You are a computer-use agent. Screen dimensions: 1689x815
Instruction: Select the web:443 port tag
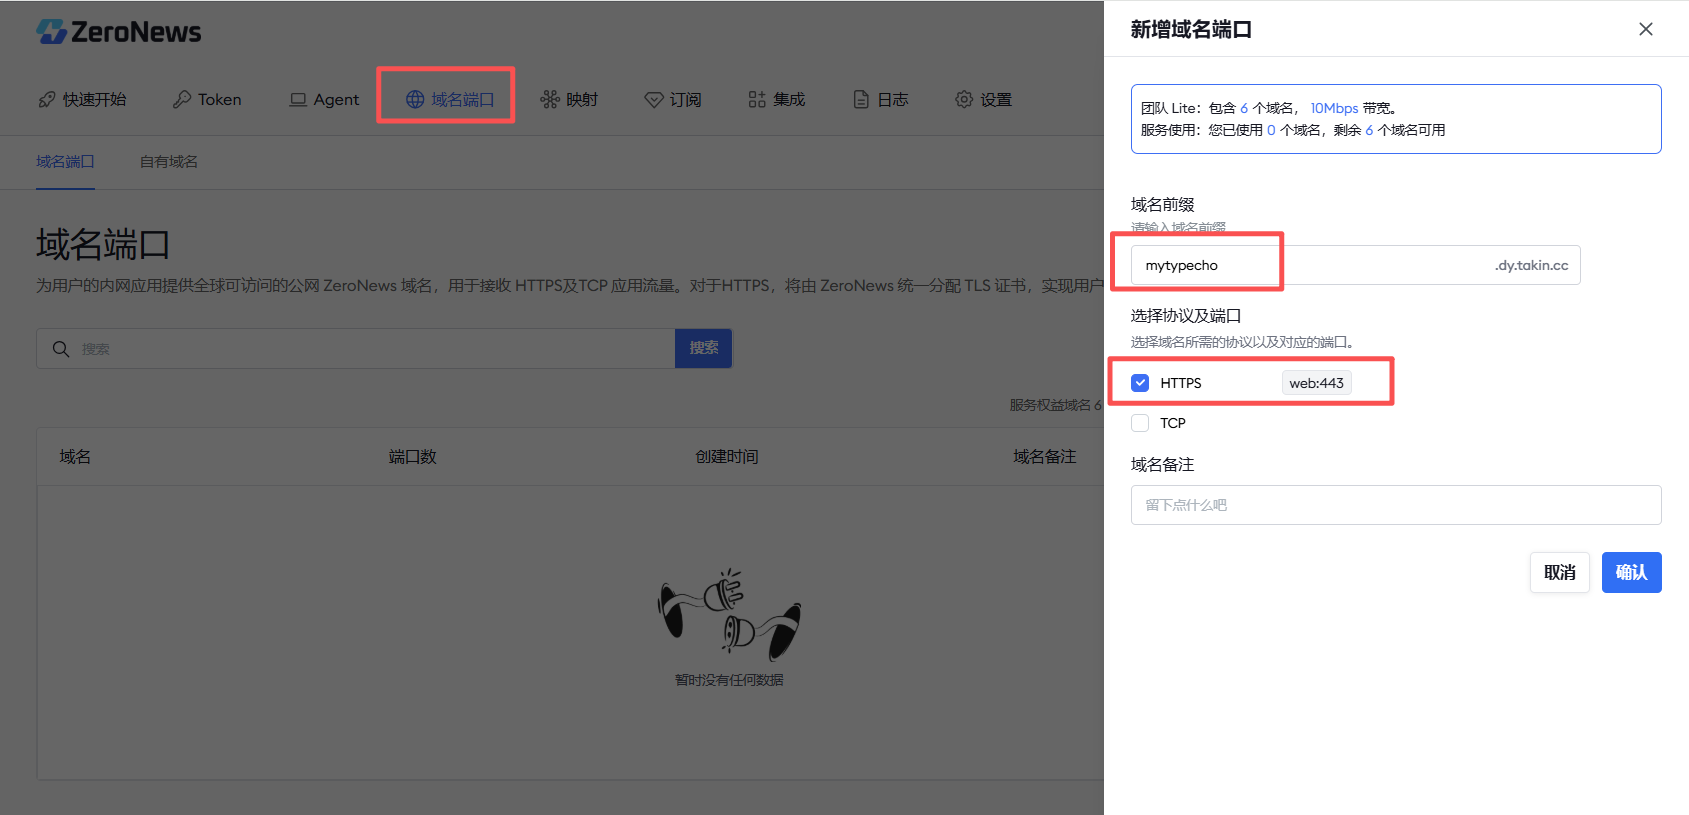pyautogui.click(x=1316, y=383)
